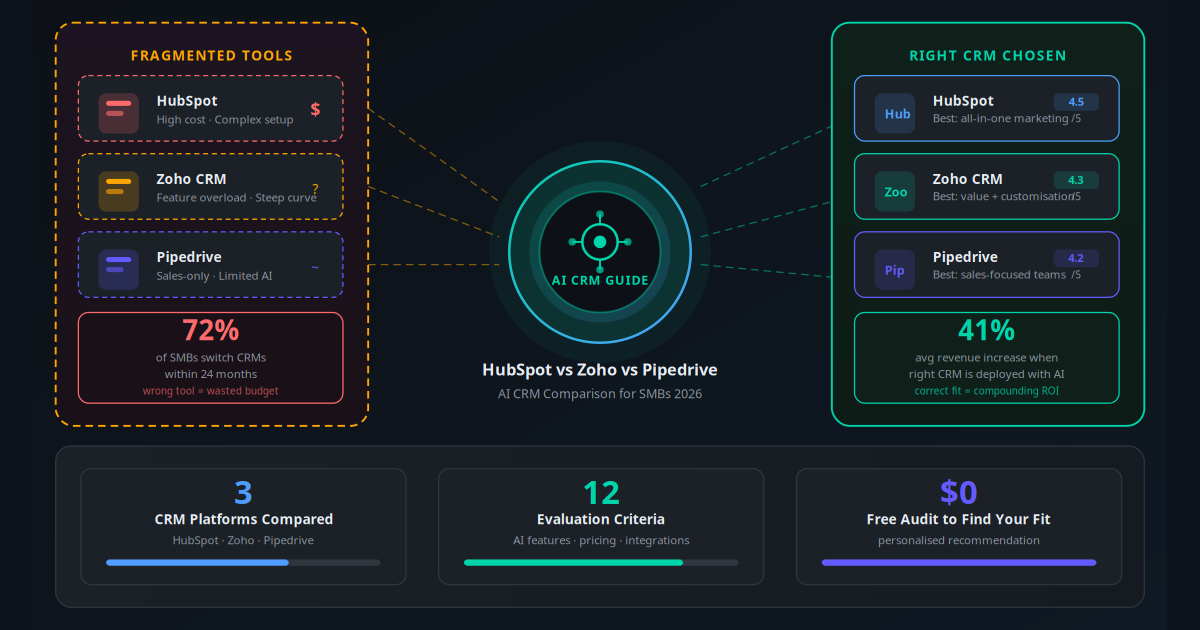This screenshot has width=1200, height=630.
Task: Click the blue Hub badge icon
Action: click(895, 113)
